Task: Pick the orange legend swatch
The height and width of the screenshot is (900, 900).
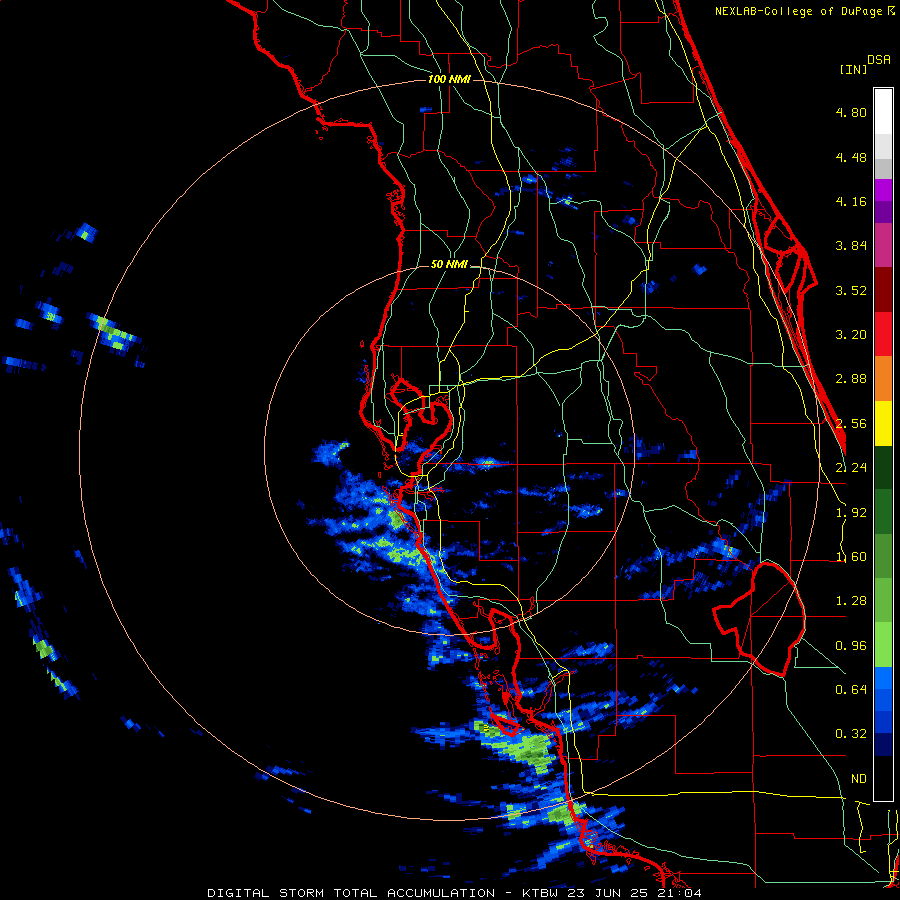Action: 883,379
